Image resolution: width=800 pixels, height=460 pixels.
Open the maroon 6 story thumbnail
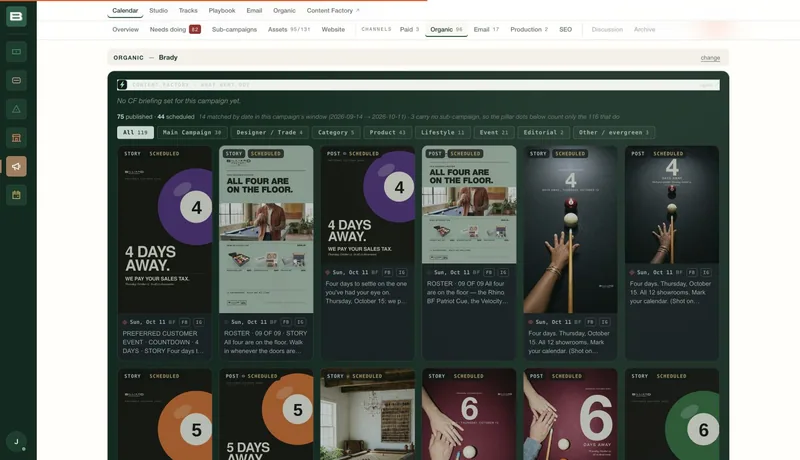[x=469, y=415]
